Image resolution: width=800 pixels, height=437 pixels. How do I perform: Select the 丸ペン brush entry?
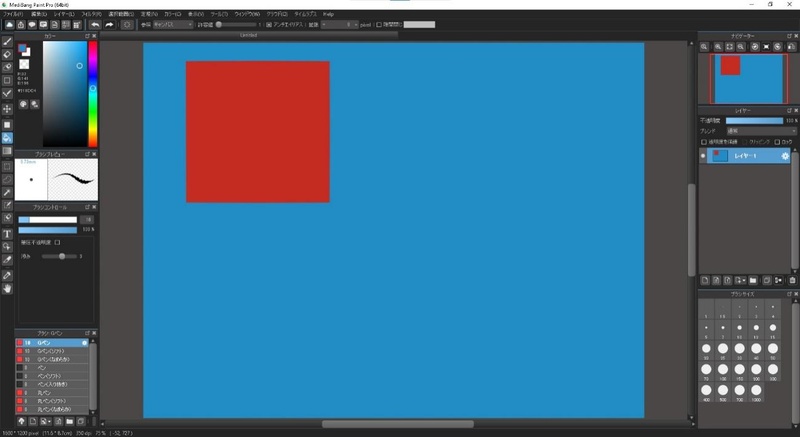click(x=52, y=393)
